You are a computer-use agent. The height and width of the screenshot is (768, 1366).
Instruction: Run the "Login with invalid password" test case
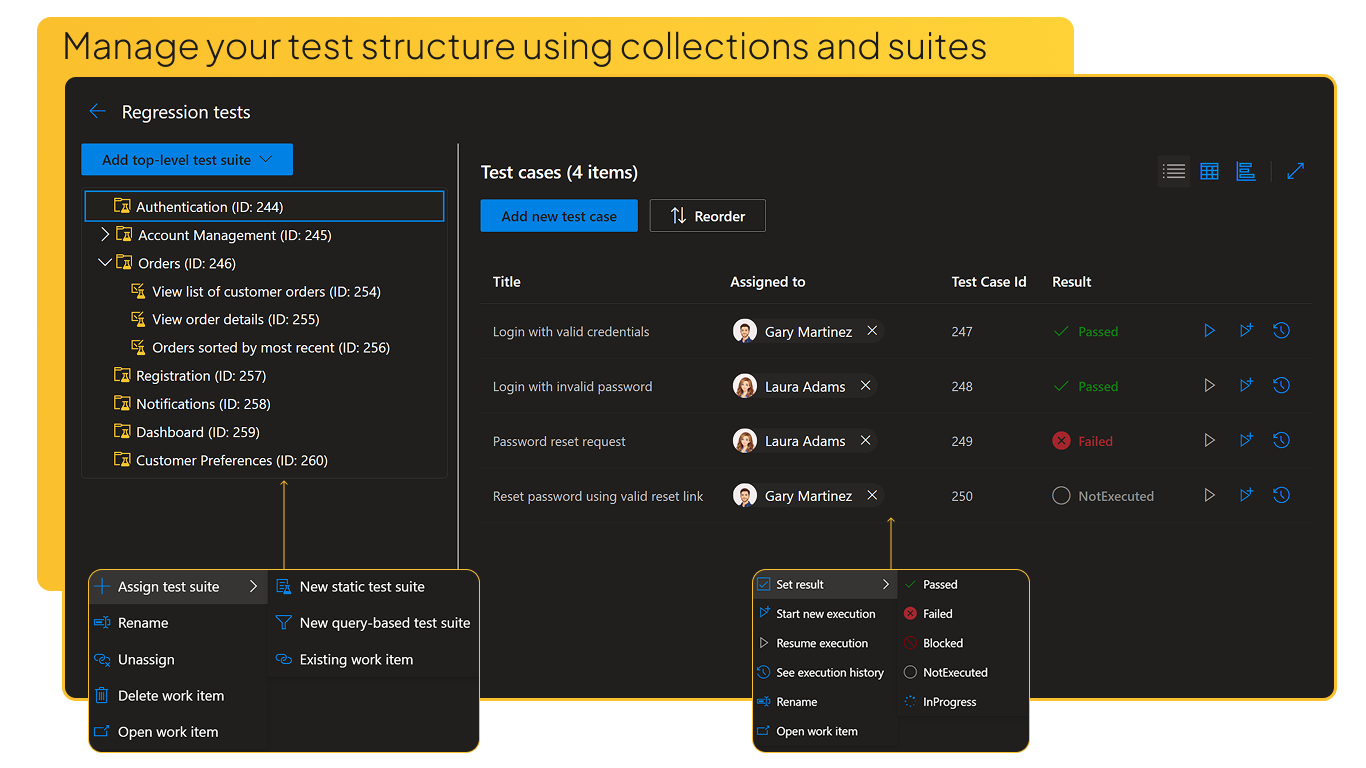point(1209,385)
